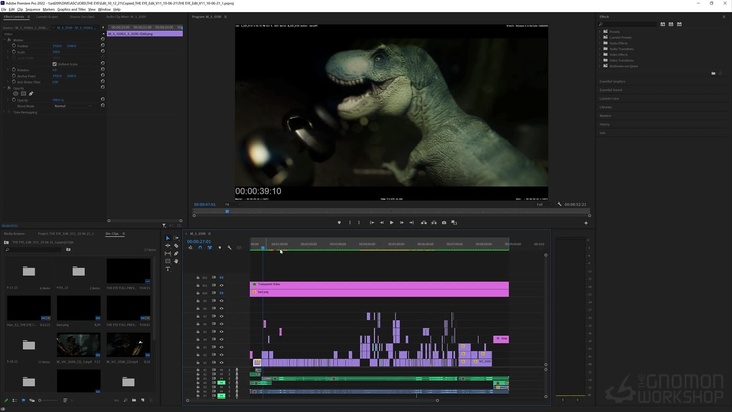
Task: Expand the Video Effects folder
Action: (600, 55)
